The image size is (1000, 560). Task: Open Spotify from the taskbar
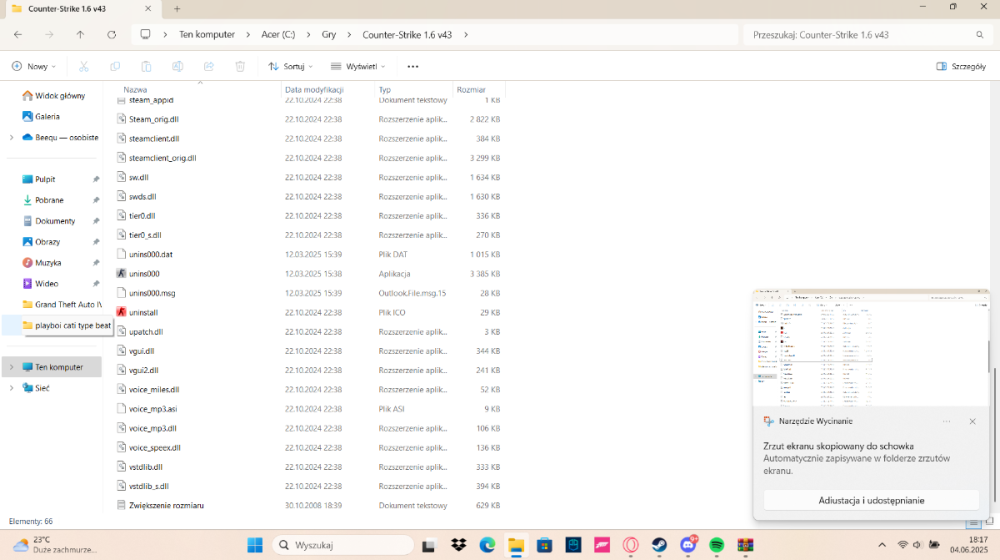717,545
